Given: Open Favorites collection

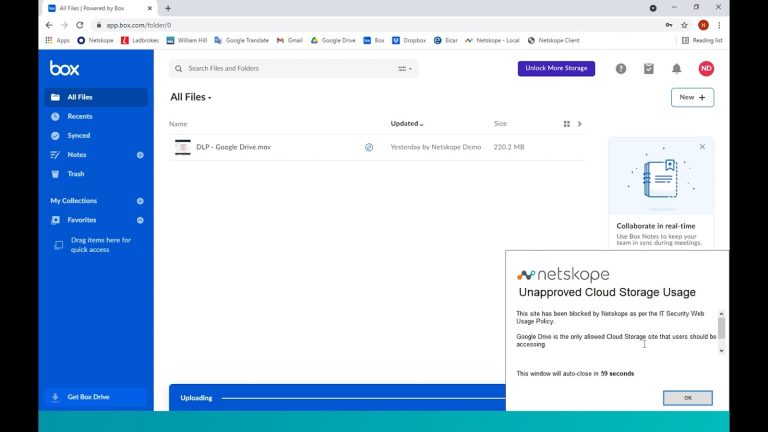Looking at the screenshot, I should [81, 220].
